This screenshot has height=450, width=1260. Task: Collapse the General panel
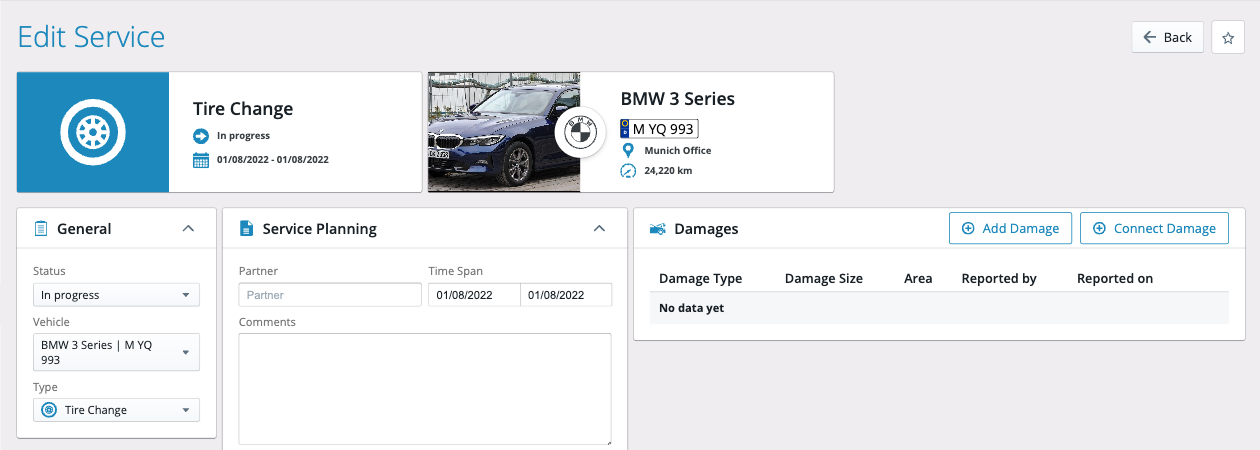click(188, 229)
